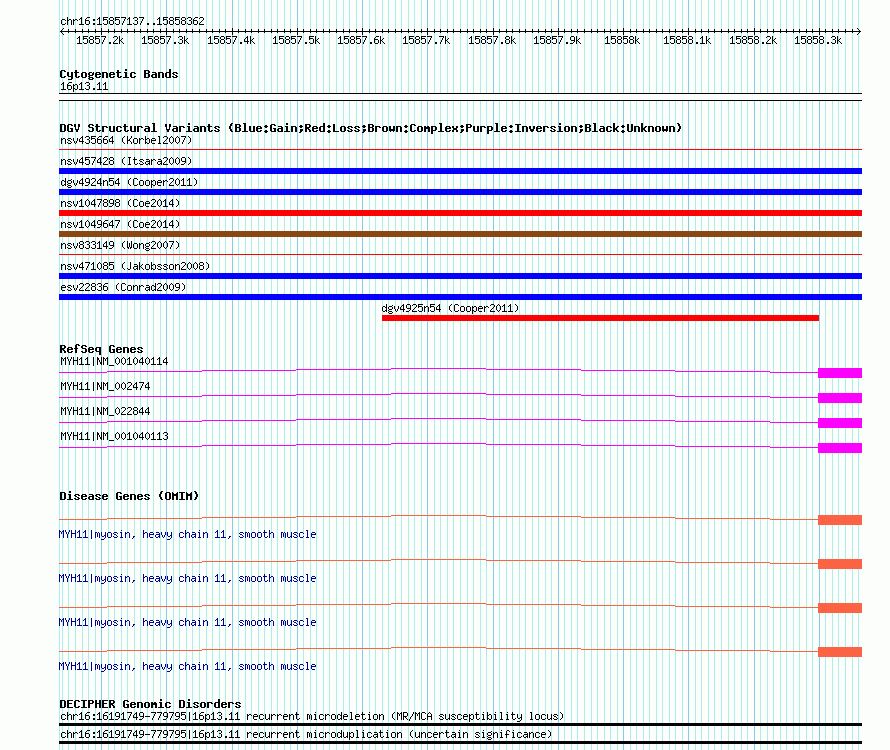Click the 16p13.11 recurrent microduplication entry
Viewport: 890px width, 750px height.
coord(306,735)
